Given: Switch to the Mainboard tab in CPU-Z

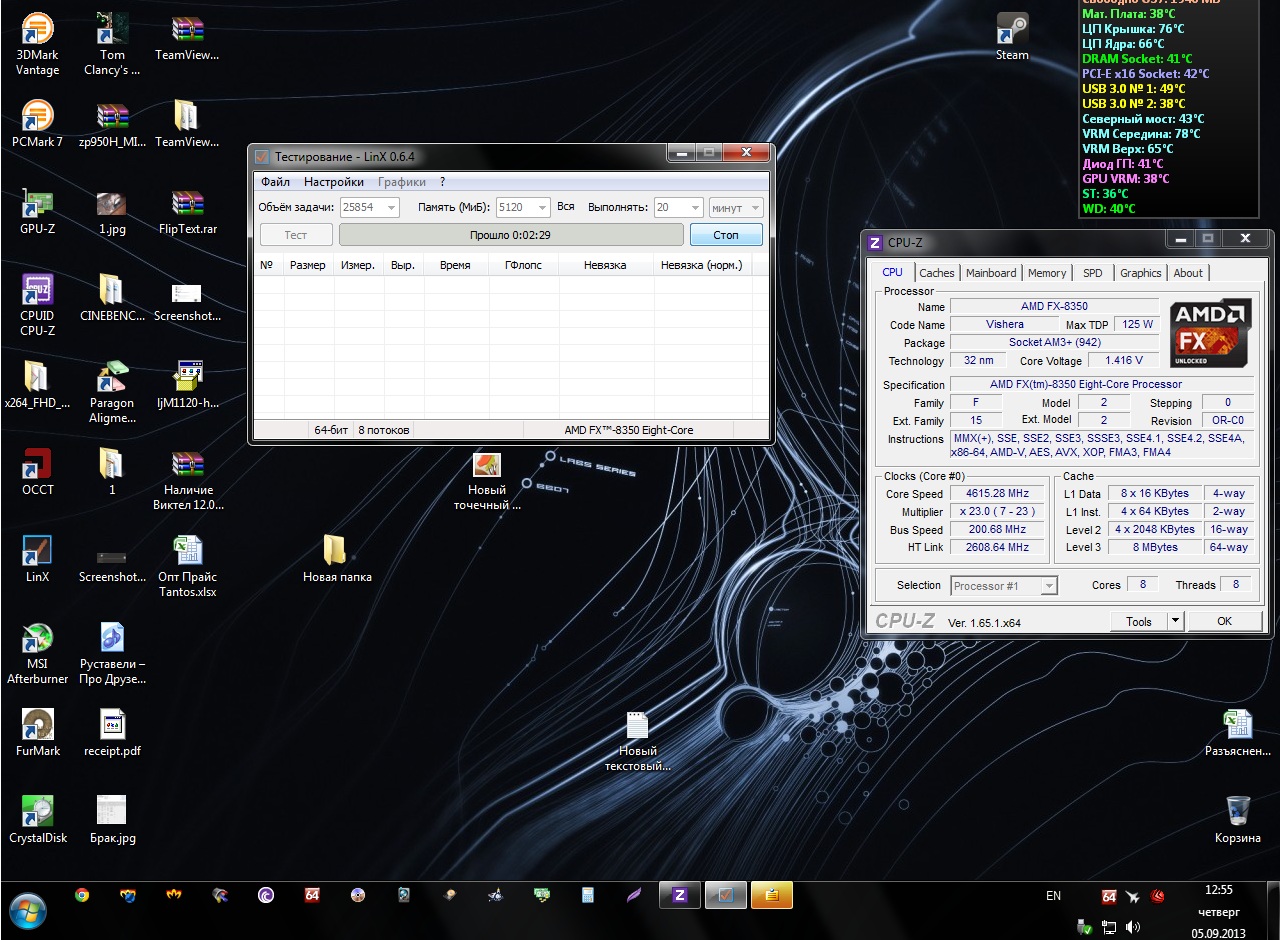Looking at the screenshot, I should (x=990, y=273).
